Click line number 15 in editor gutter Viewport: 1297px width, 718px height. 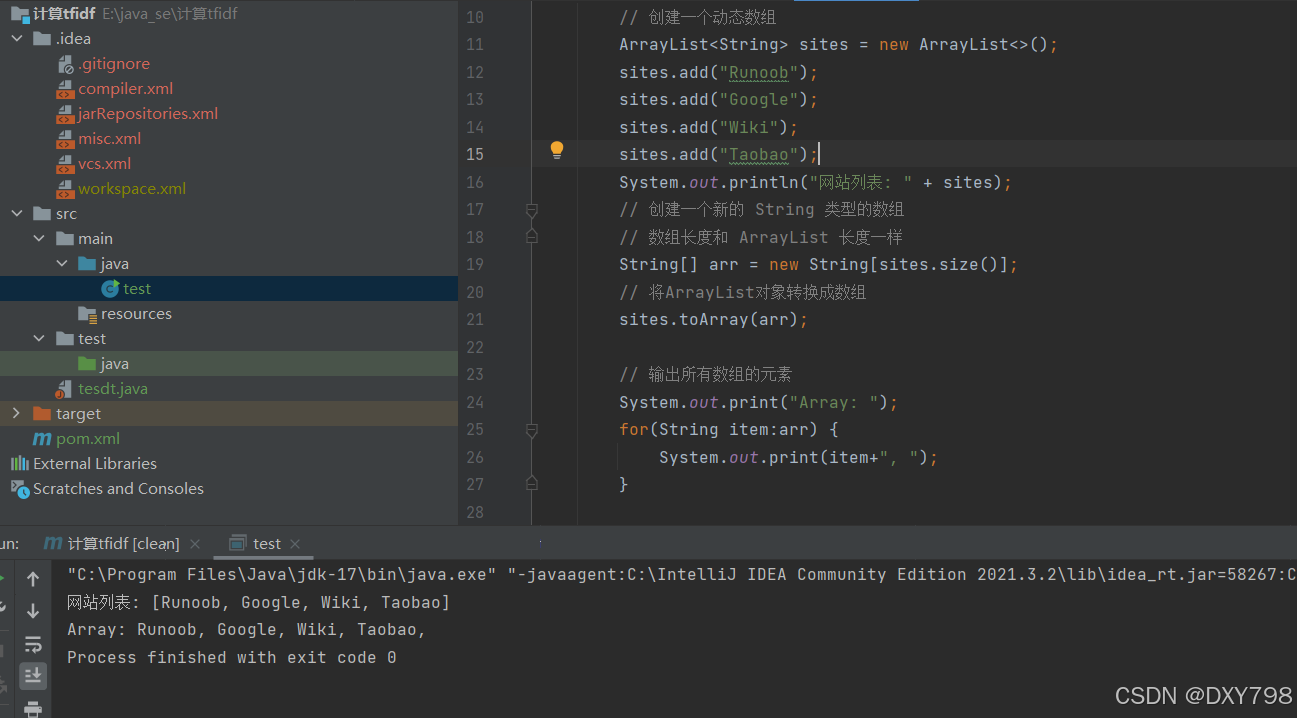pyautogui.click(x=475, y=154)
